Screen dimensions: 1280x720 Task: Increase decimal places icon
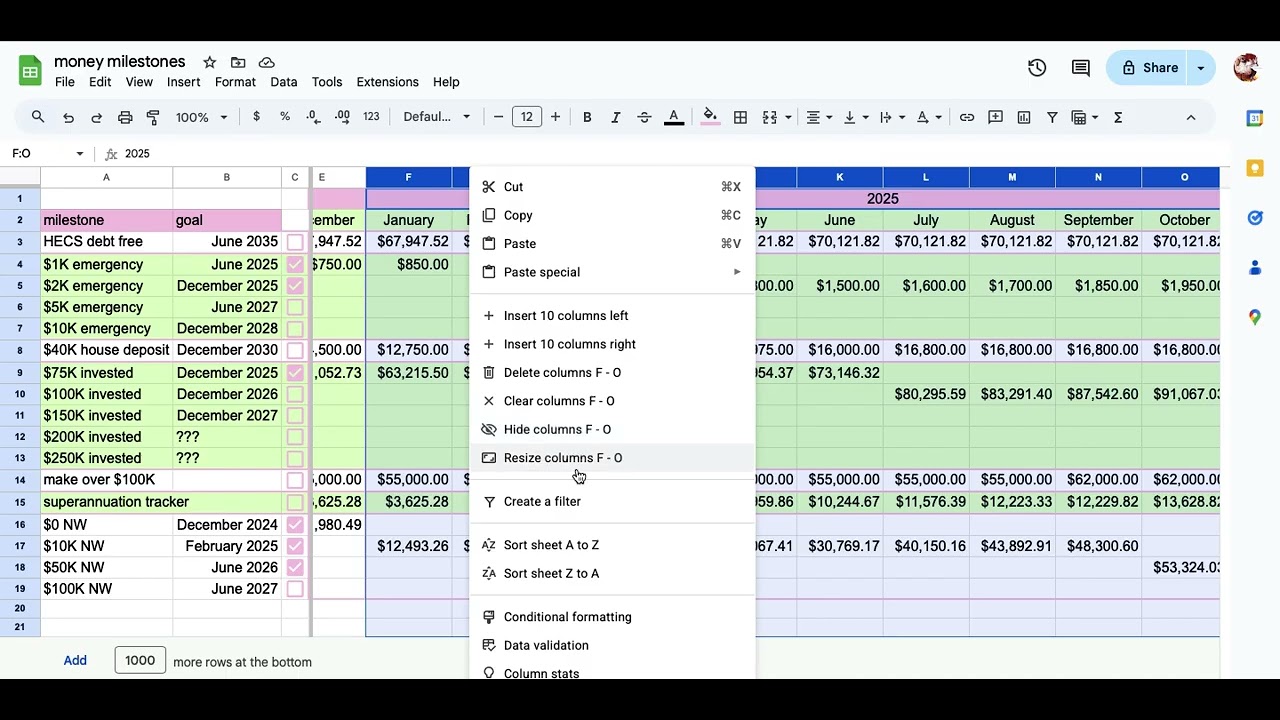tap(342, 117)
